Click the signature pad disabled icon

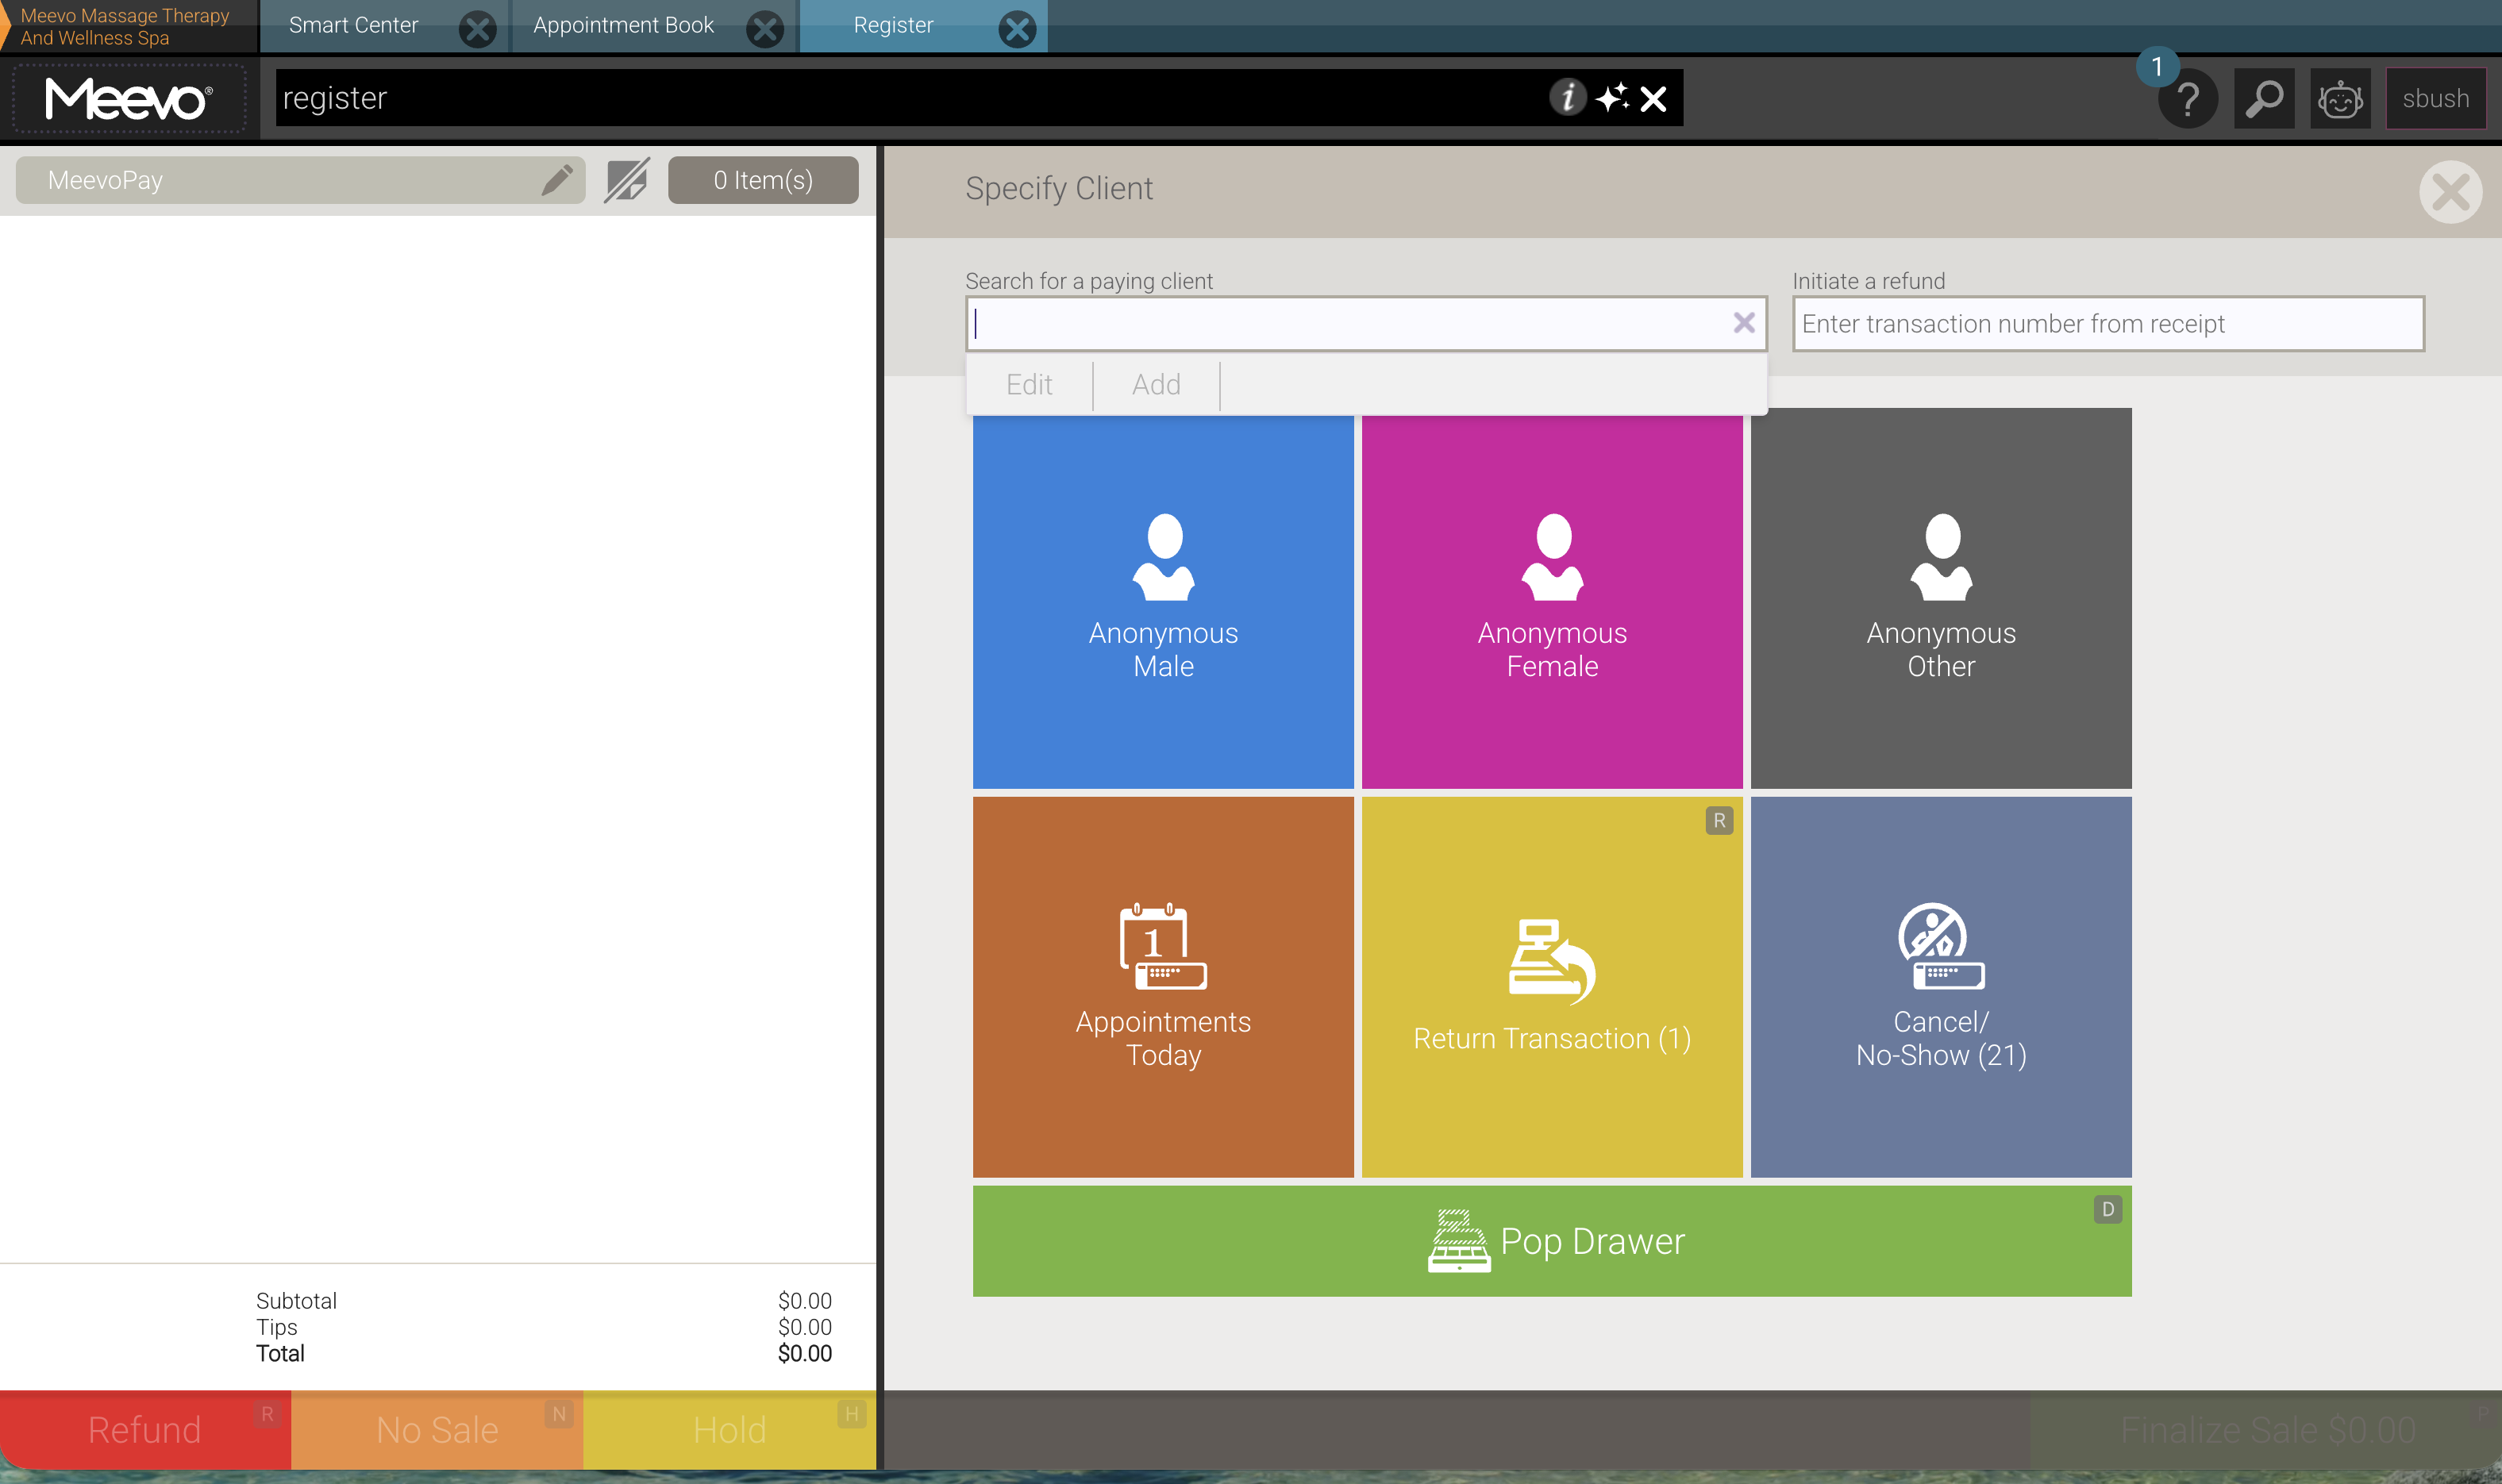tap(627, 180)
